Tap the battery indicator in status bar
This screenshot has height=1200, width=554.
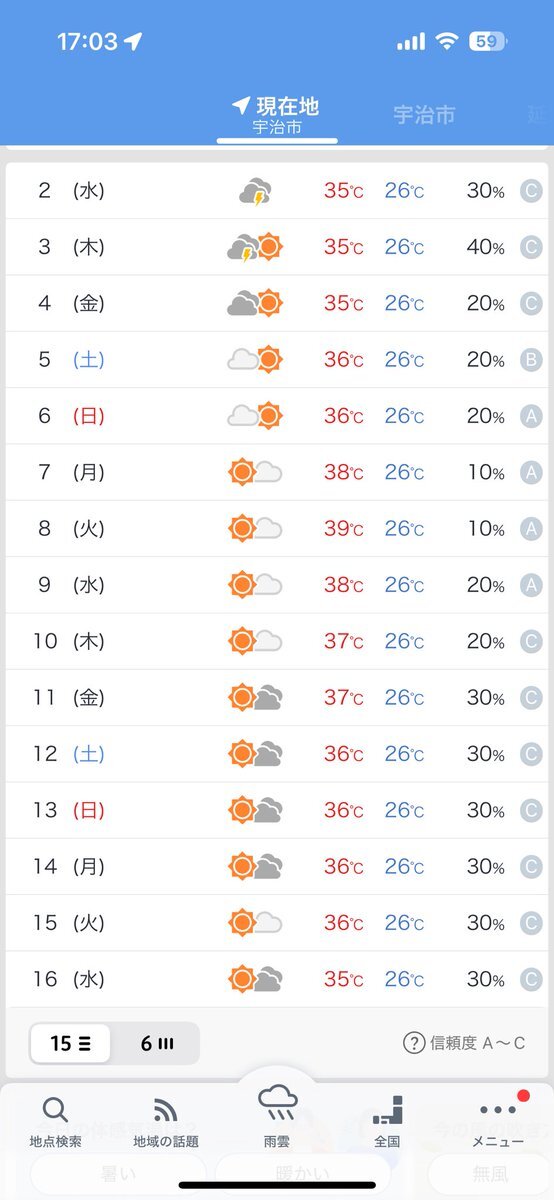488,41
